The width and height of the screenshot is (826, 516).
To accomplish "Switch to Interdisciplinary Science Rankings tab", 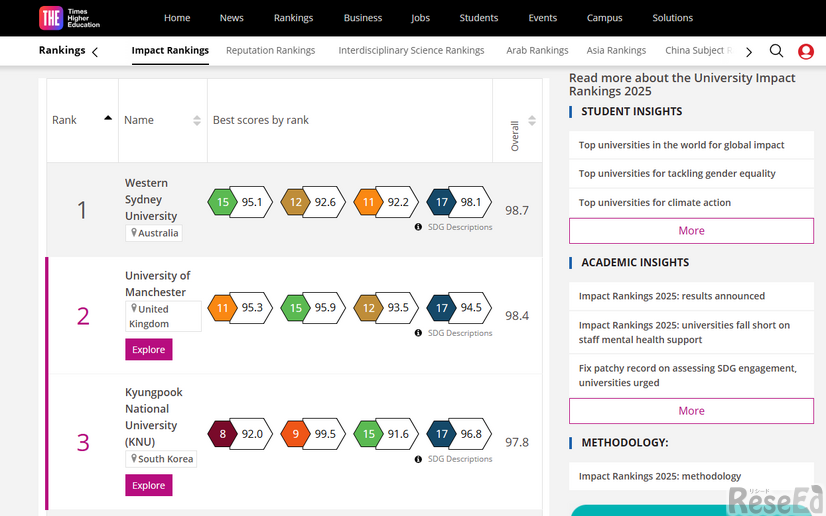I will 411,51.
